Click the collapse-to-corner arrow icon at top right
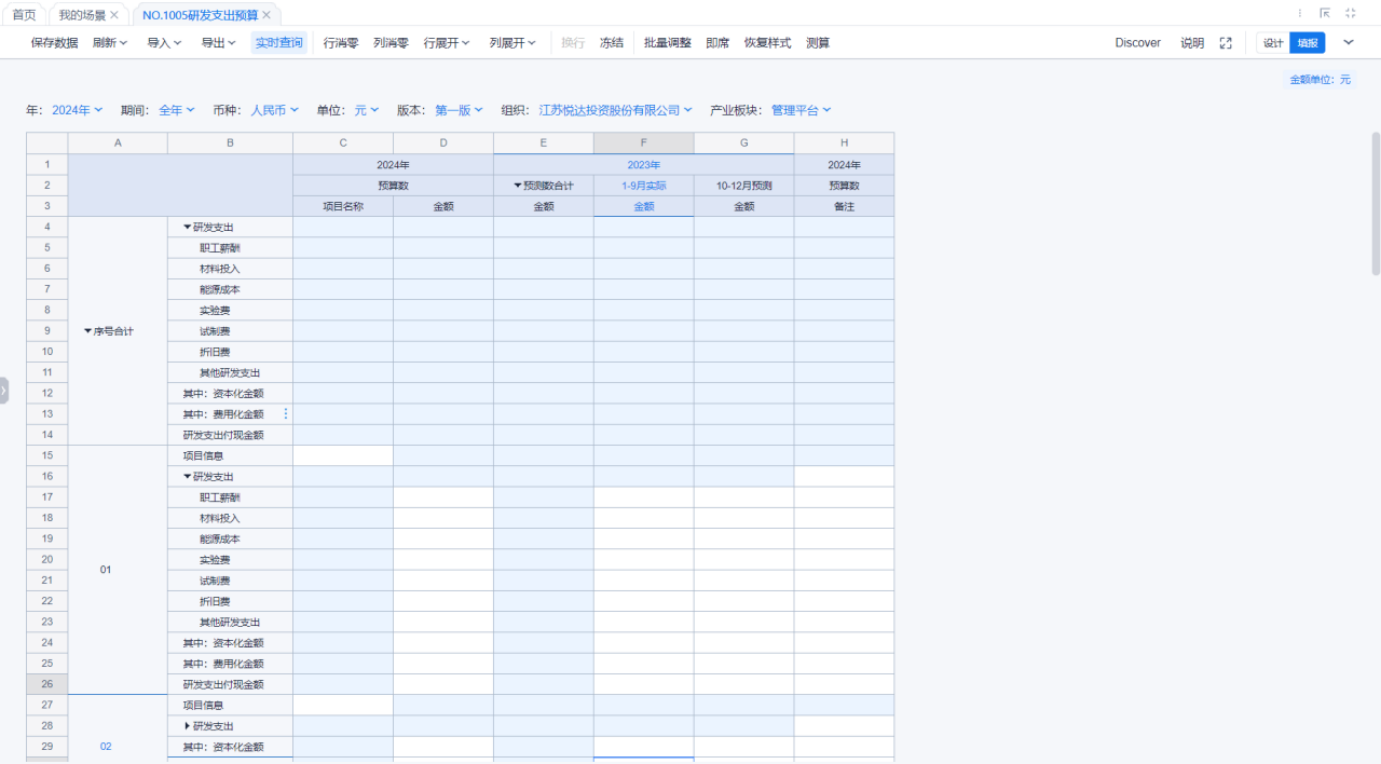1381x764 pixels. click(x=1324, y=14)
